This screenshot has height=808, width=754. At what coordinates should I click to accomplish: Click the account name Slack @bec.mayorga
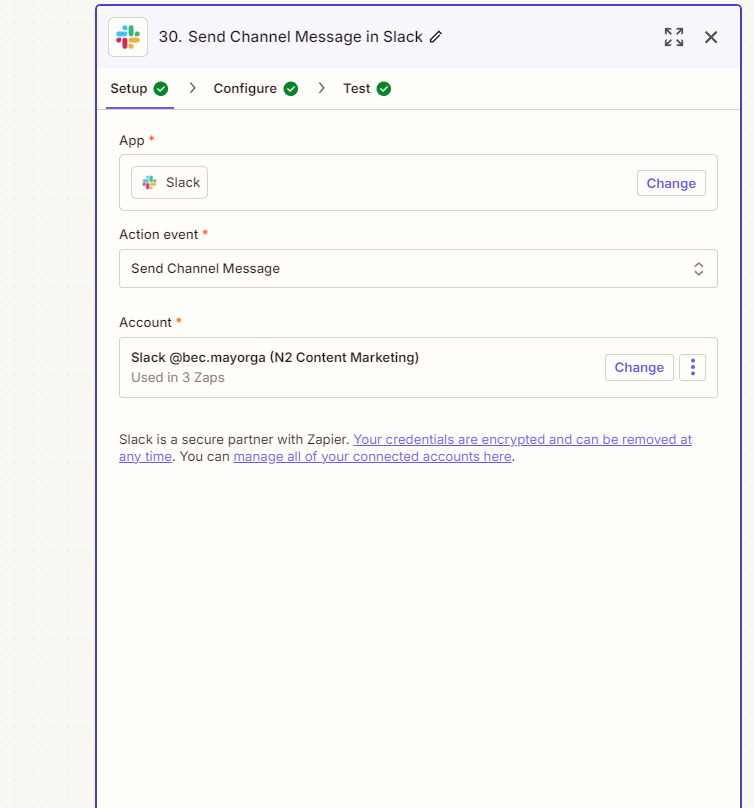275,358
